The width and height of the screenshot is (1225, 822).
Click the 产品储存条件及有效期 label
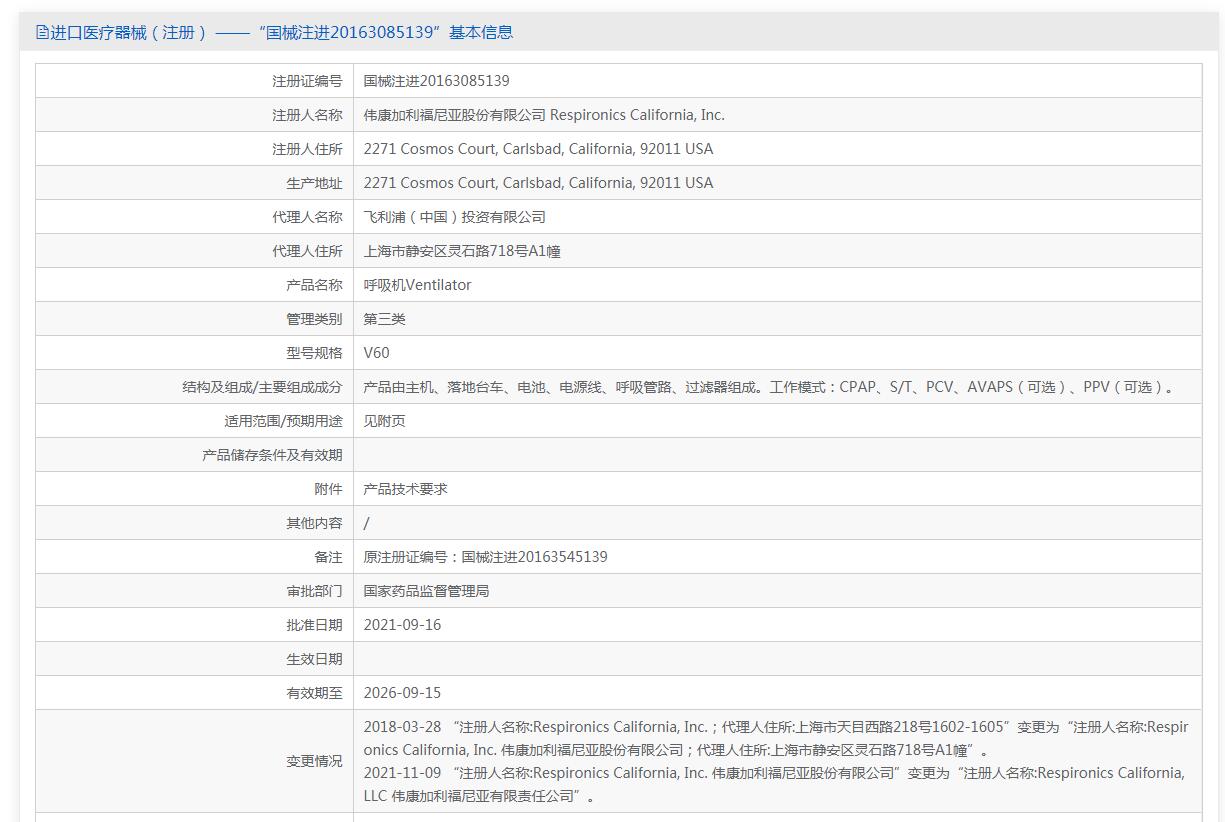(x=272, y=455)
